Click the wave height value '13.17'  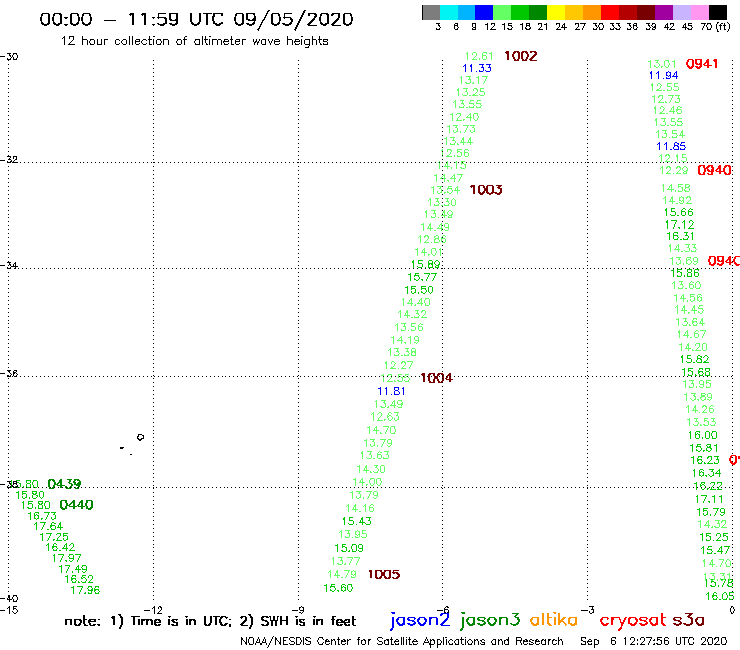(473, 80)
